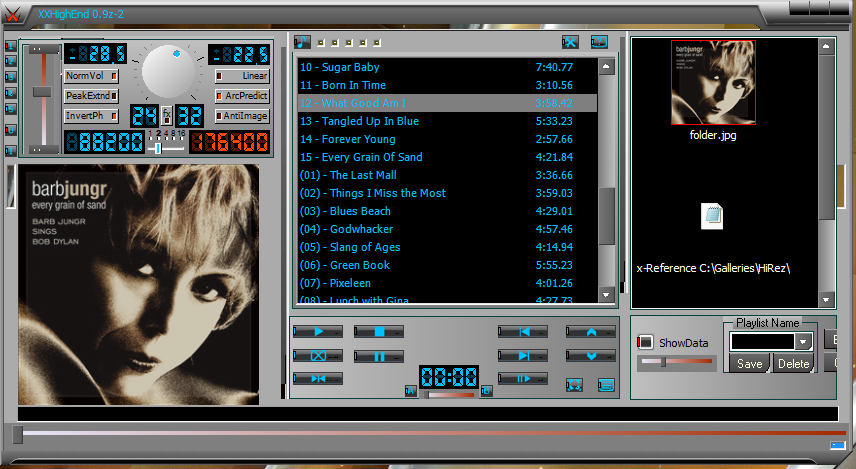Open the settings tools icon

(x=570, y=42)
